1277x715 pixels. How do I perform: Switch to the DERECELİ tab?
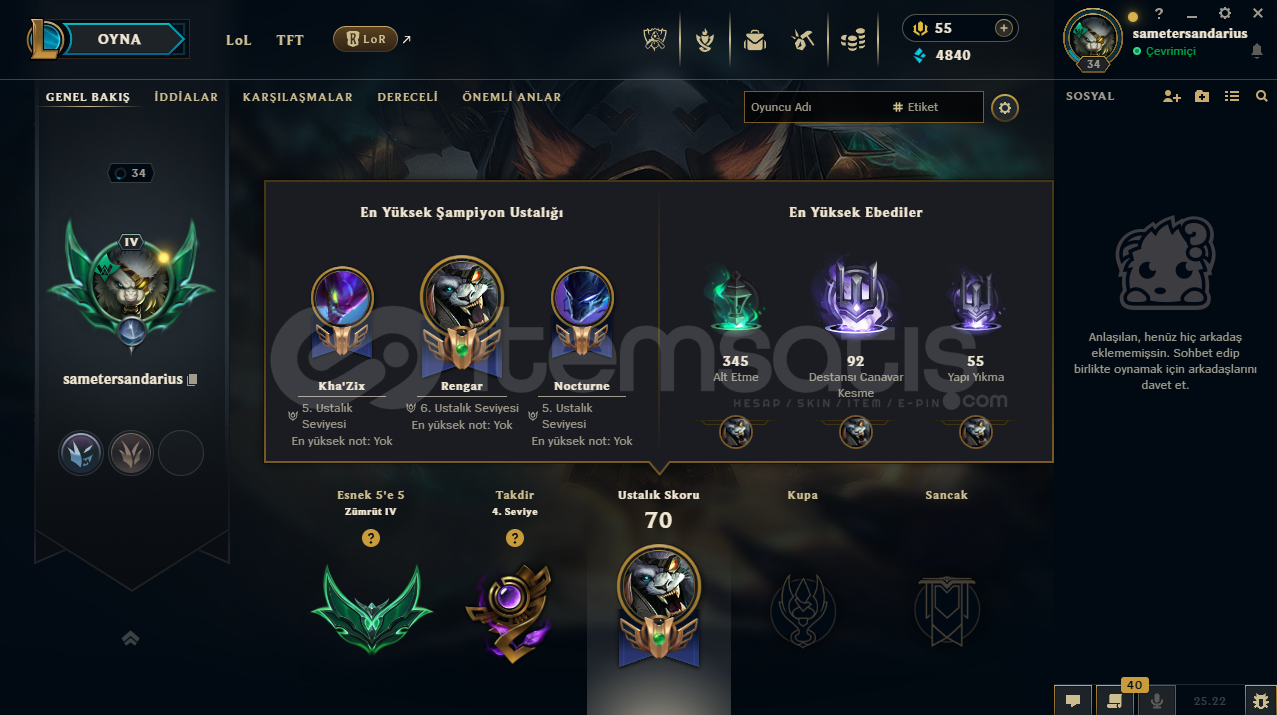coord(408,97)
